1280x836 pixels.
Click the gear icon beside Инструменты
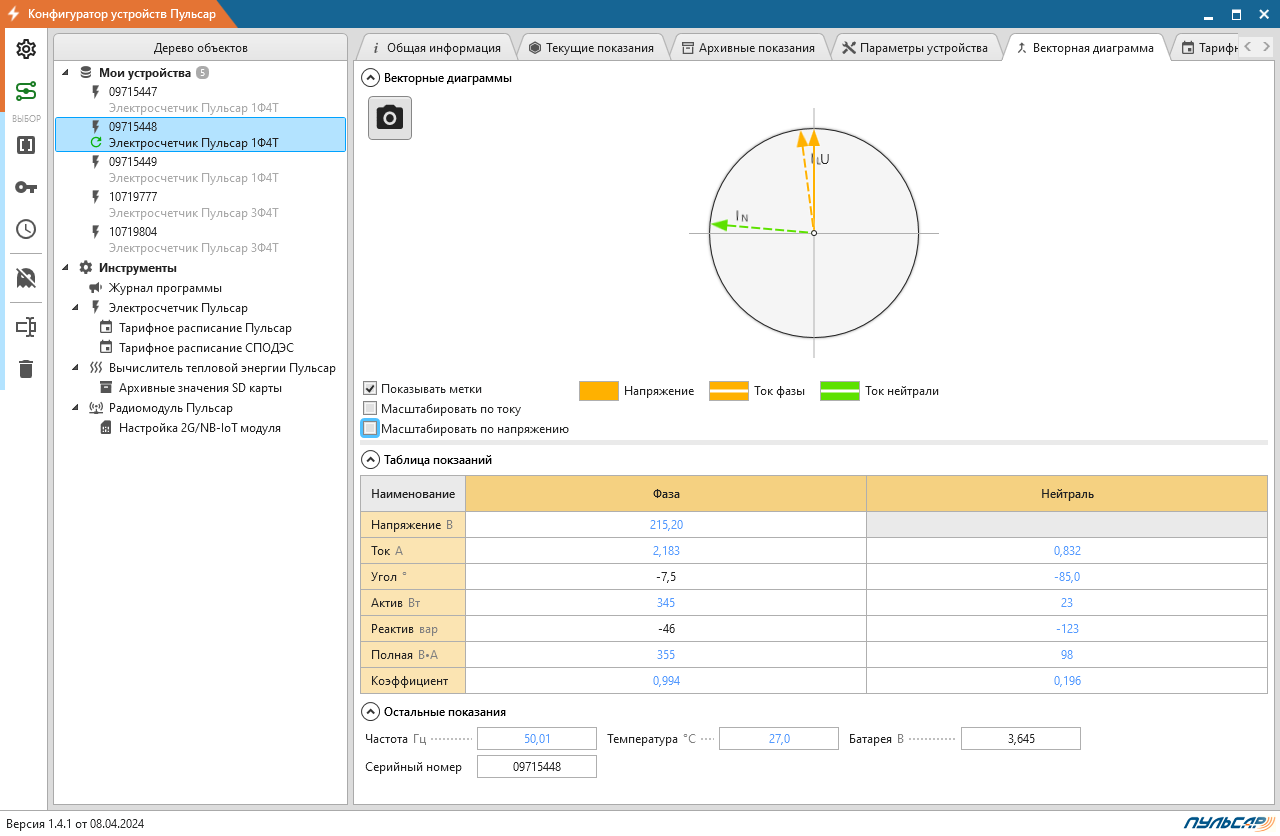86,268
